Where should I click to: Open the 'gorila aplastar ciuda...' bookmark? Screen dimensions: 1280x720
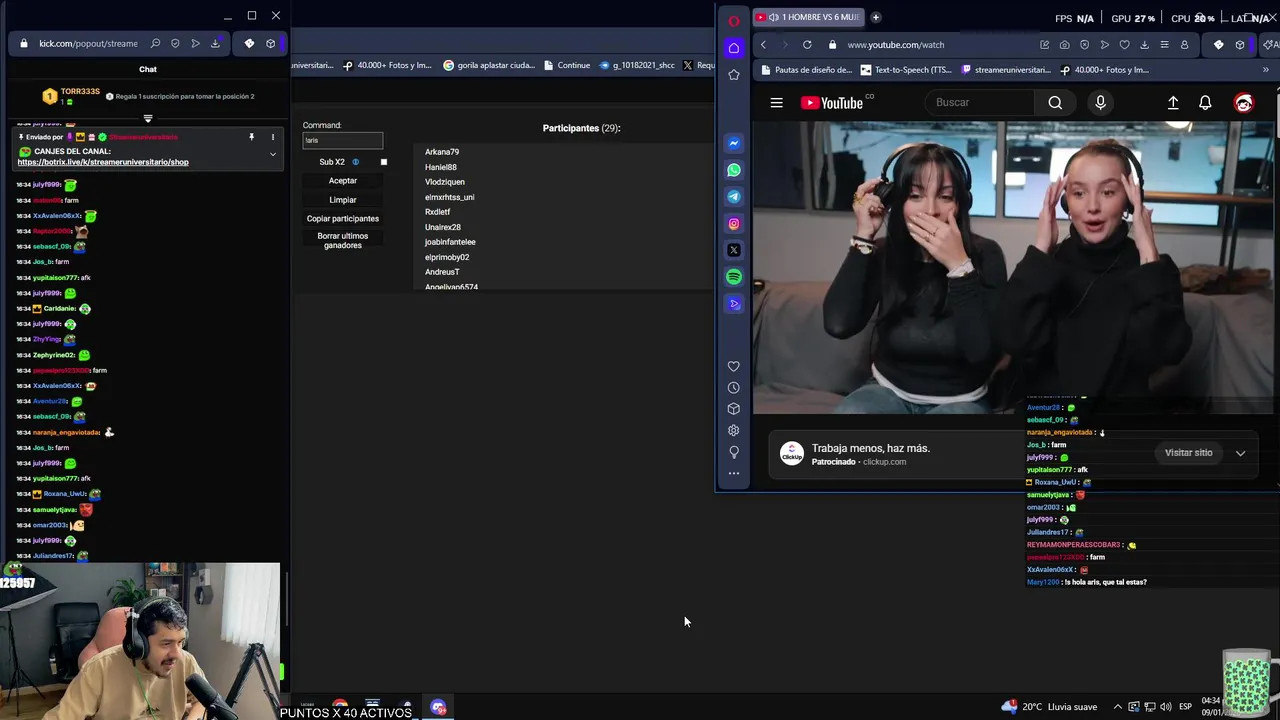pos(488,65)
